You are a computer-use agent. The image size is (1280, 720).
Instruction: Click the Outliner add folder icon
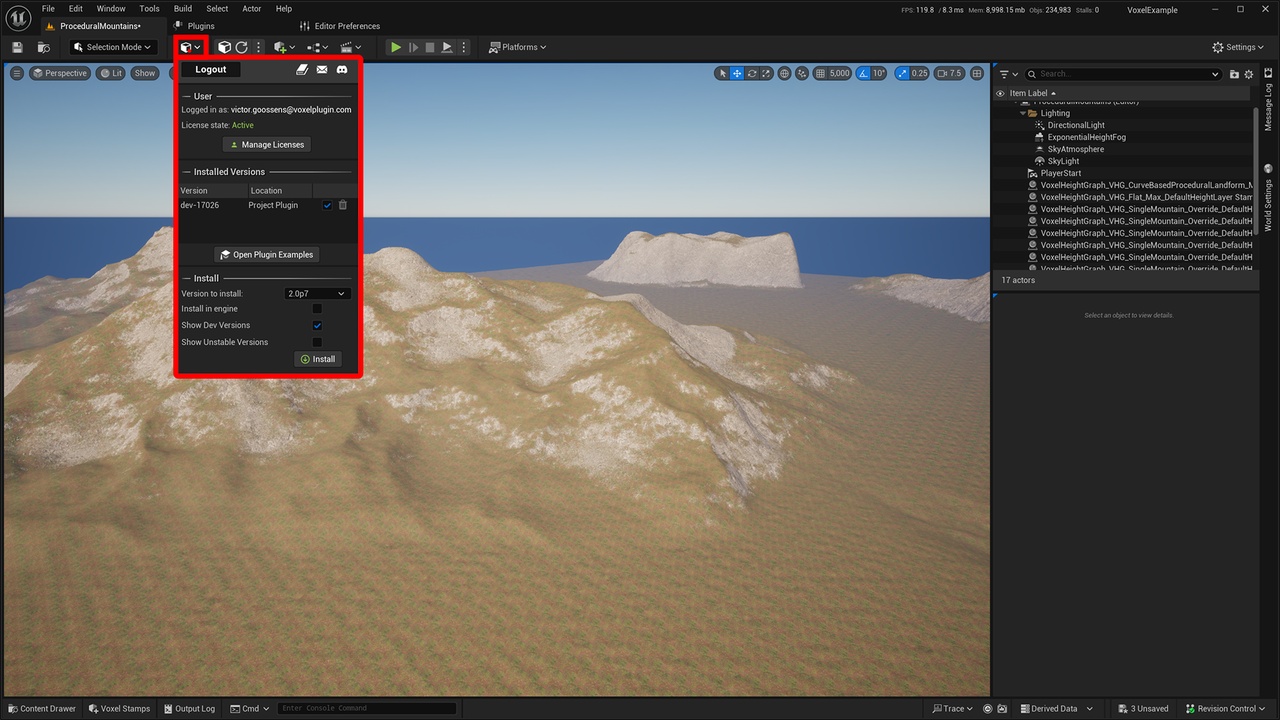[1234, 74]
